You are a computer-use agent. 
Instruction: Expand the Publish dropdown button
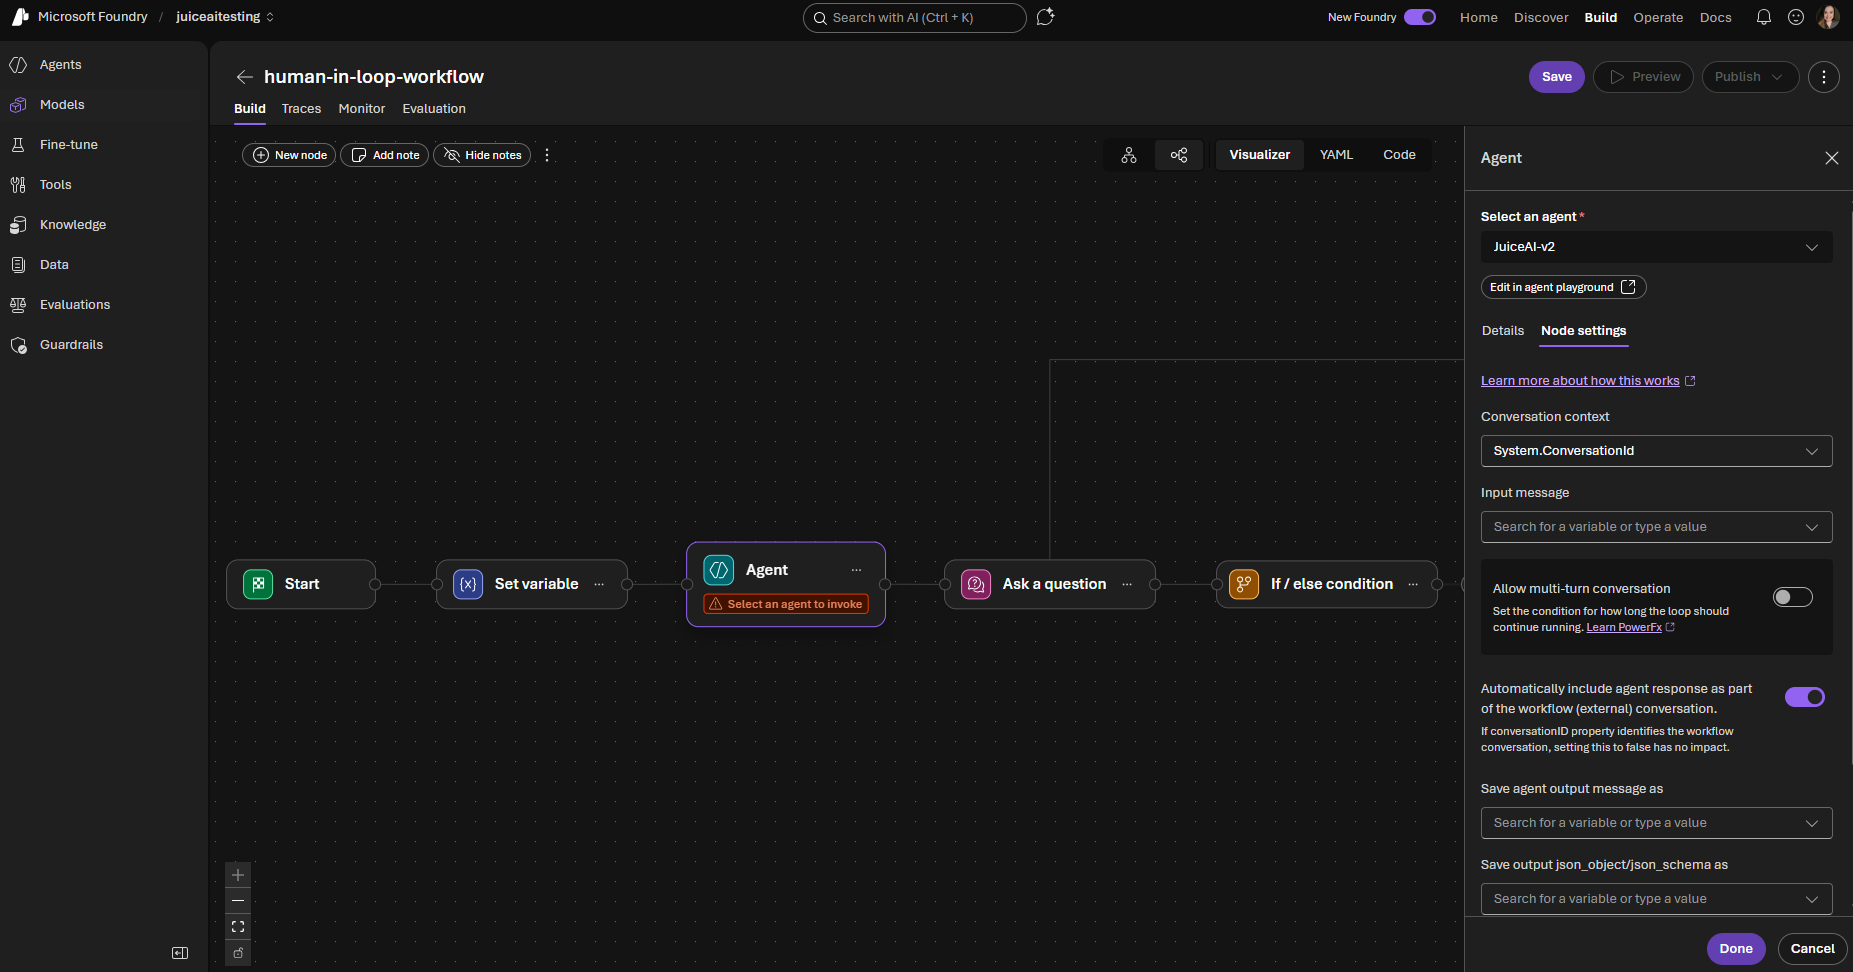pos(1750,77)
